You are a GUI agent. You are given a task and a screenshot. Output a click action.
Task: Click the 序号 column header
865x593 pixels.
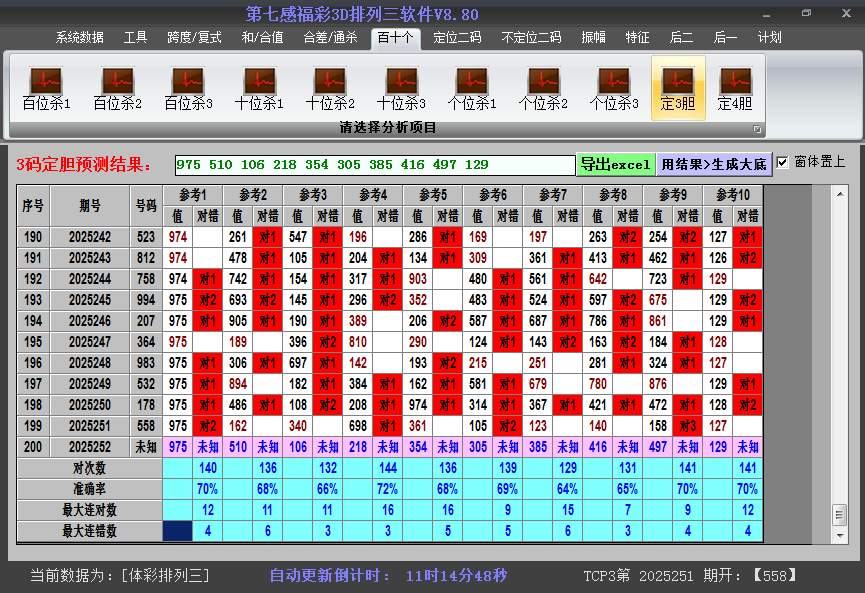[x=33, y=206]
